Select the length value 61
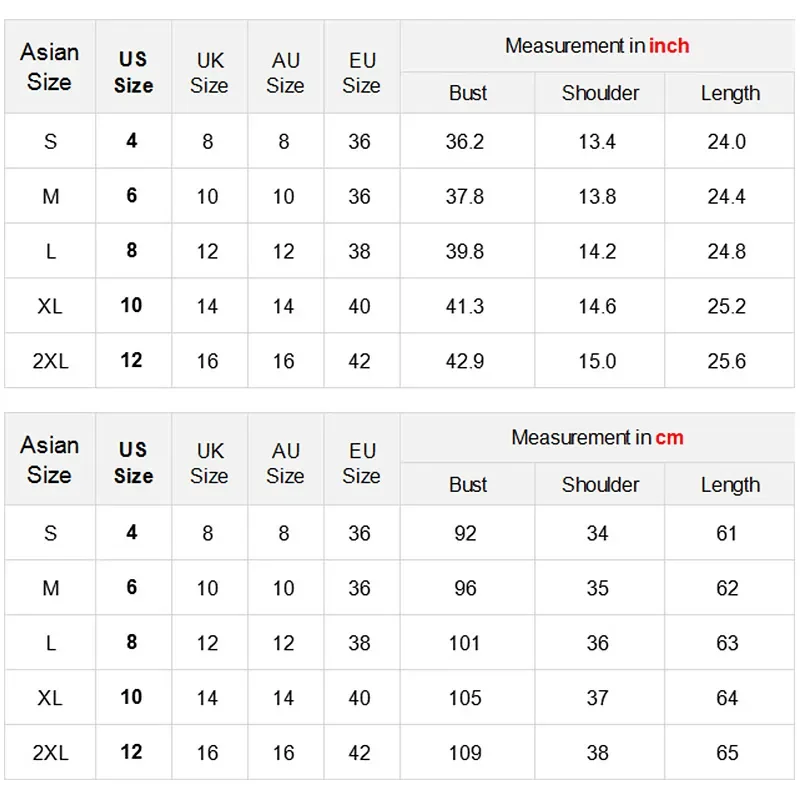The height and width of the screenshot is (800, 800). [x=727, y=534]
